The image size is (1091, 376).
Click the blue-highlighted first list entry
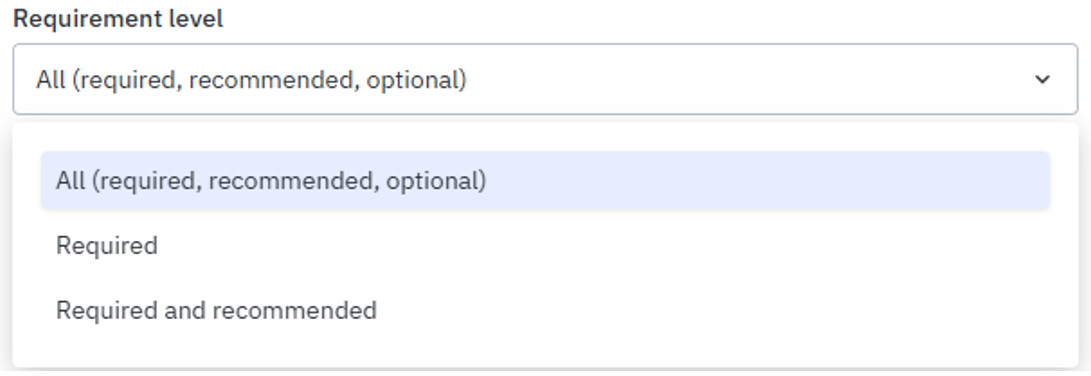[545, 180]
